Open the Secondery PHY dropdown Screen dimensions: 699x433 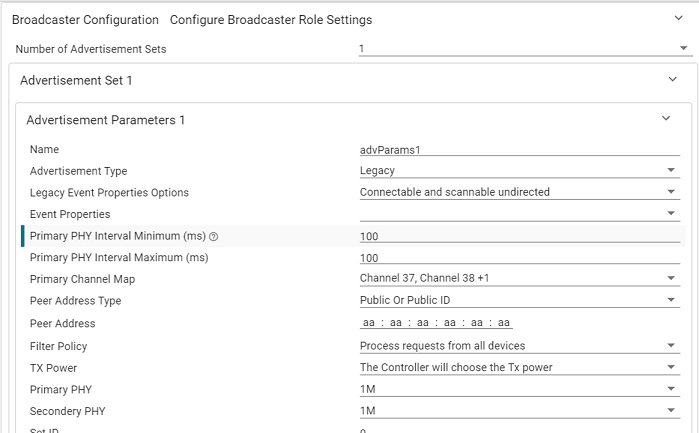pyautogui.click(x=518, y=411)
